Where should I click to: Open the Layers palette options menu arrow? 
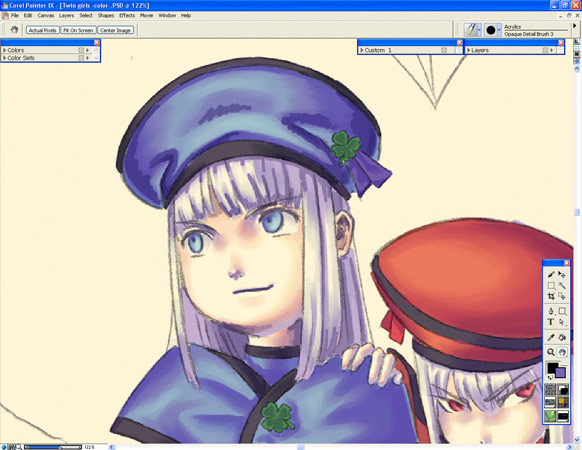click(552, 50)
